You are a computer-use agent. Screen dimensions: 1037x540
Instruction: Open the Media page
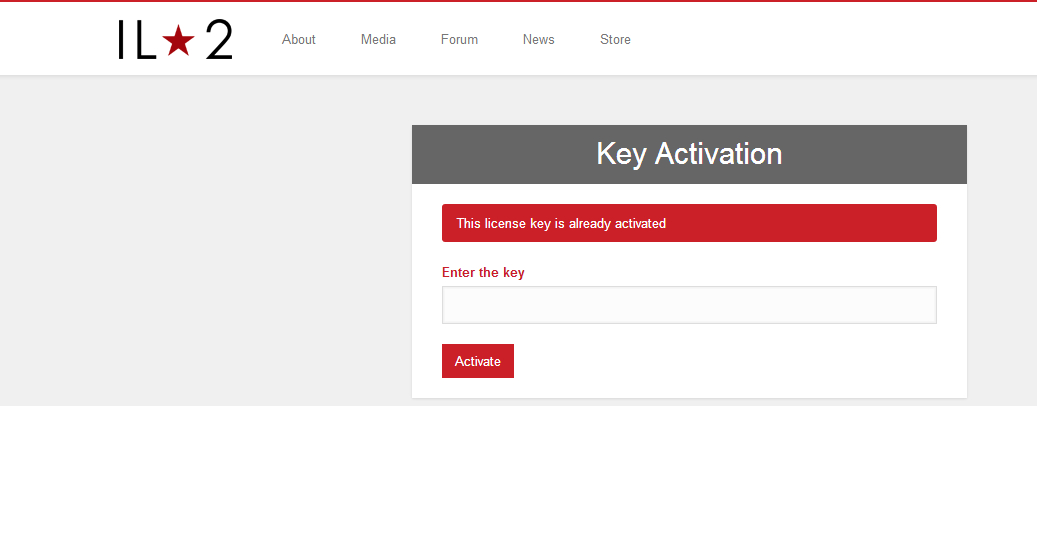(x=378, y=40)
